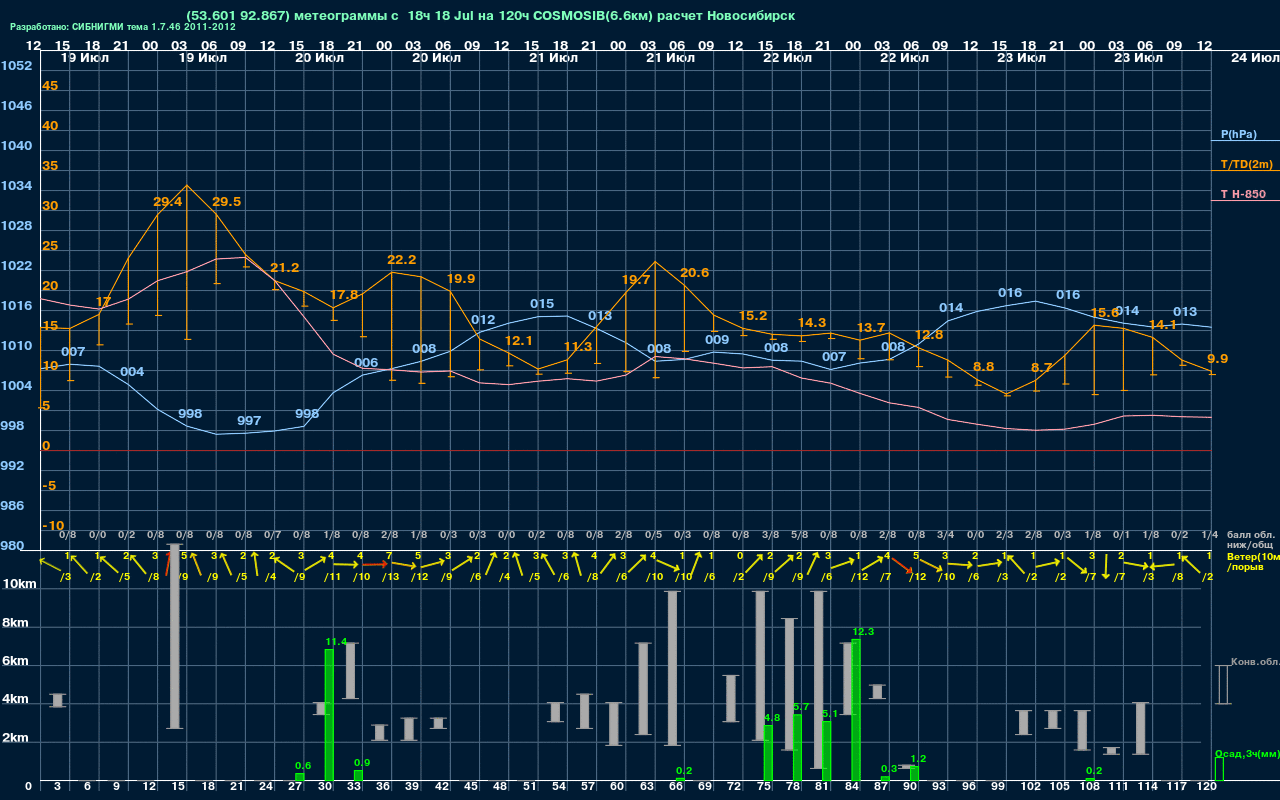Click the 20.6 temperature value
This screenshot has width=1280, height=800.
click(695, 273)
